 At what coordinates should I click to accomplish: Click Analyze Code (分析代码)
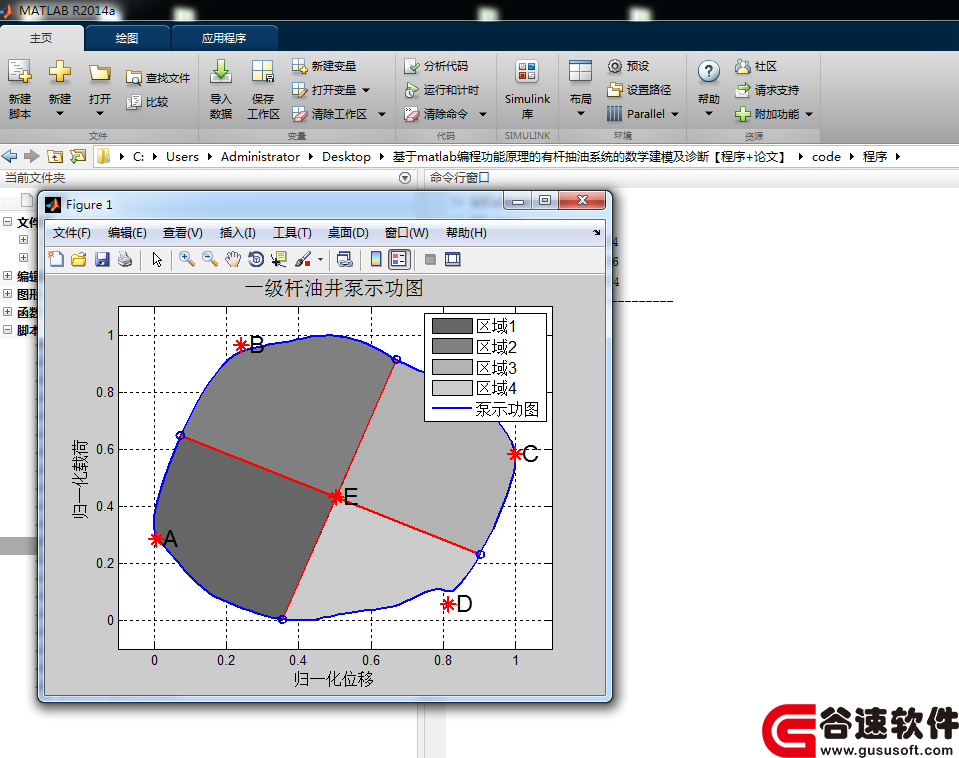pos(436,65)
